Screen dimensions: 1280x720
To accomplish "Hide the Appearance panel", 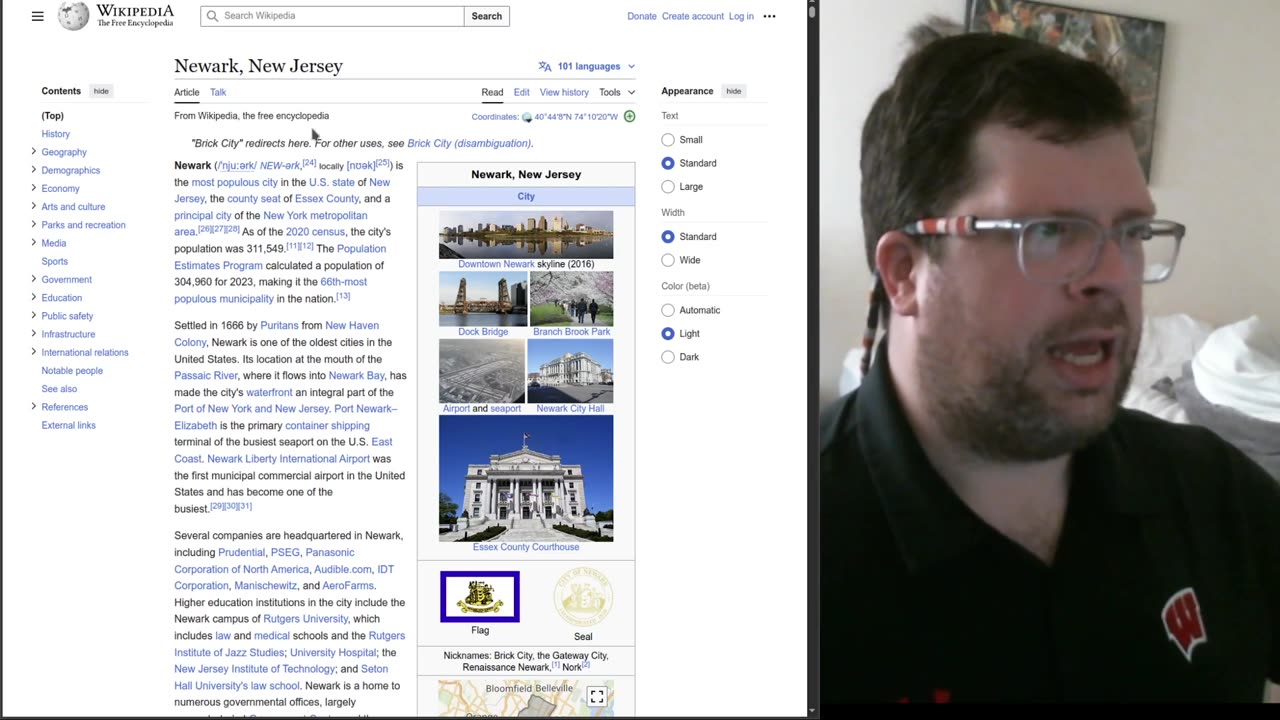I will click(x=734, y=91).
